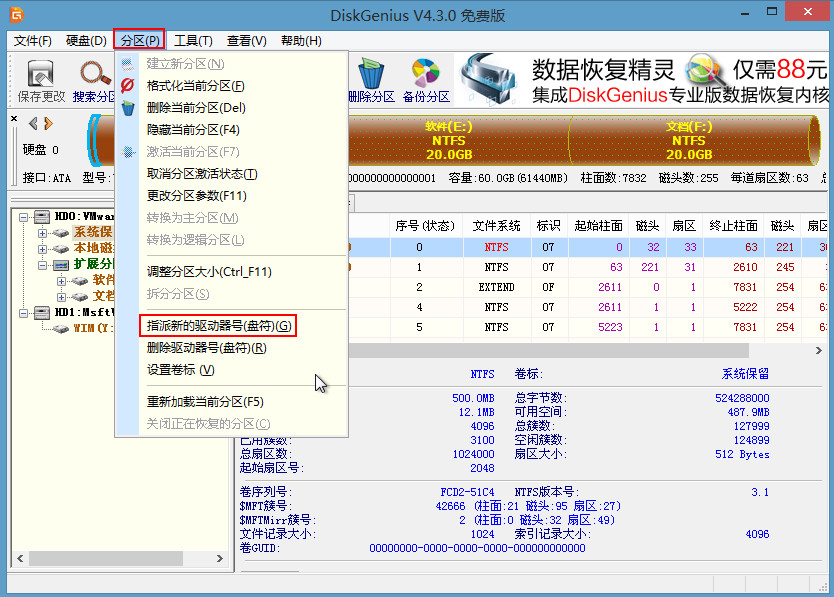
Task: Select the HD0 hard disk icon in tree
Action: click(x=42, y=217)
